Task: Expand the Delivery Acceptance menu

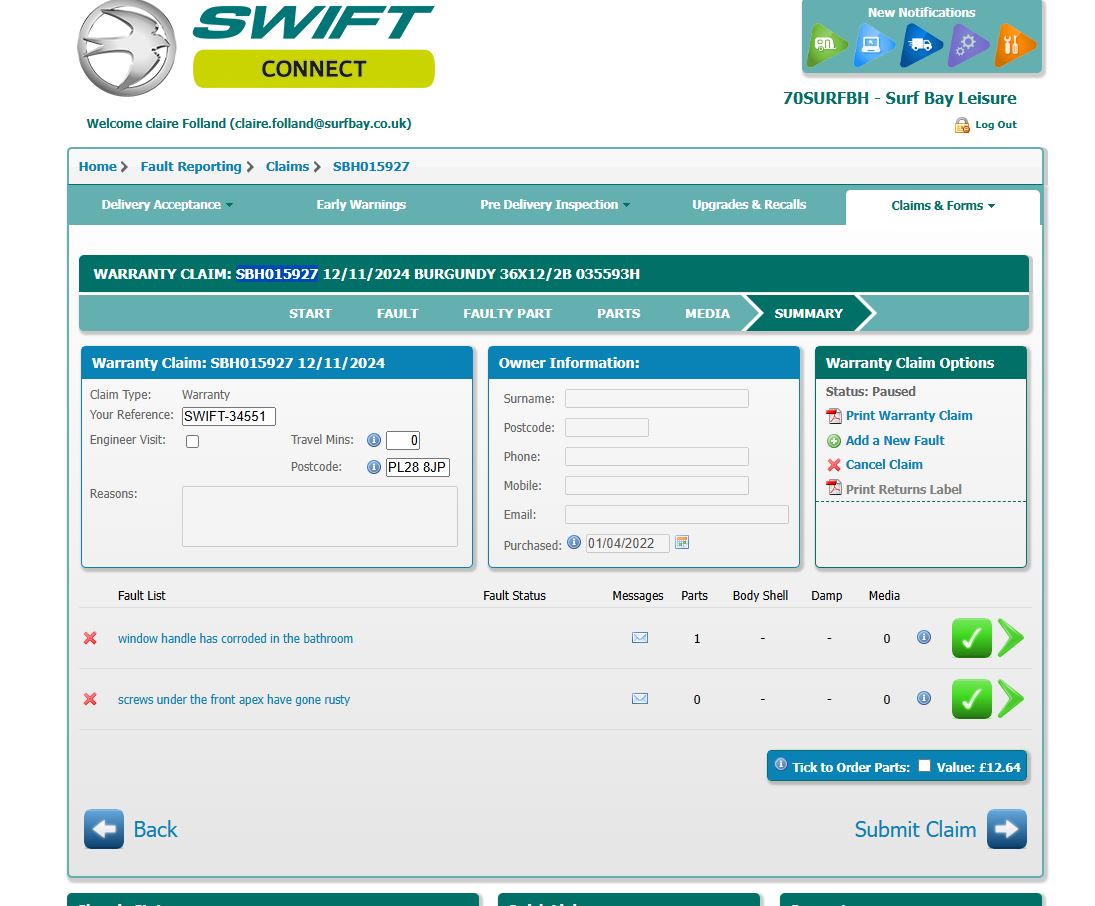Action: (x=167, y=205)
